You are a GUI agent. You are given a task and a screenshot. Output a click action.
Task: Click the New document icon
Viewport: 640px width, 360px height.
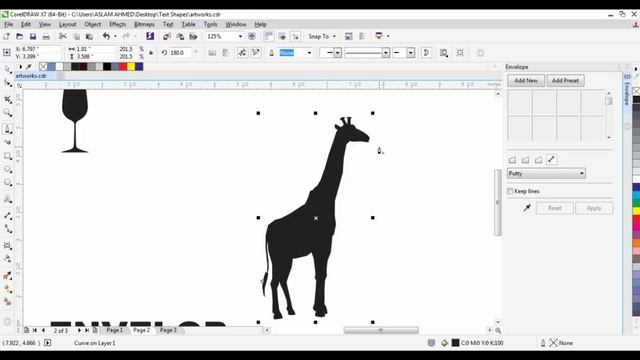click(x=7, y=37)
